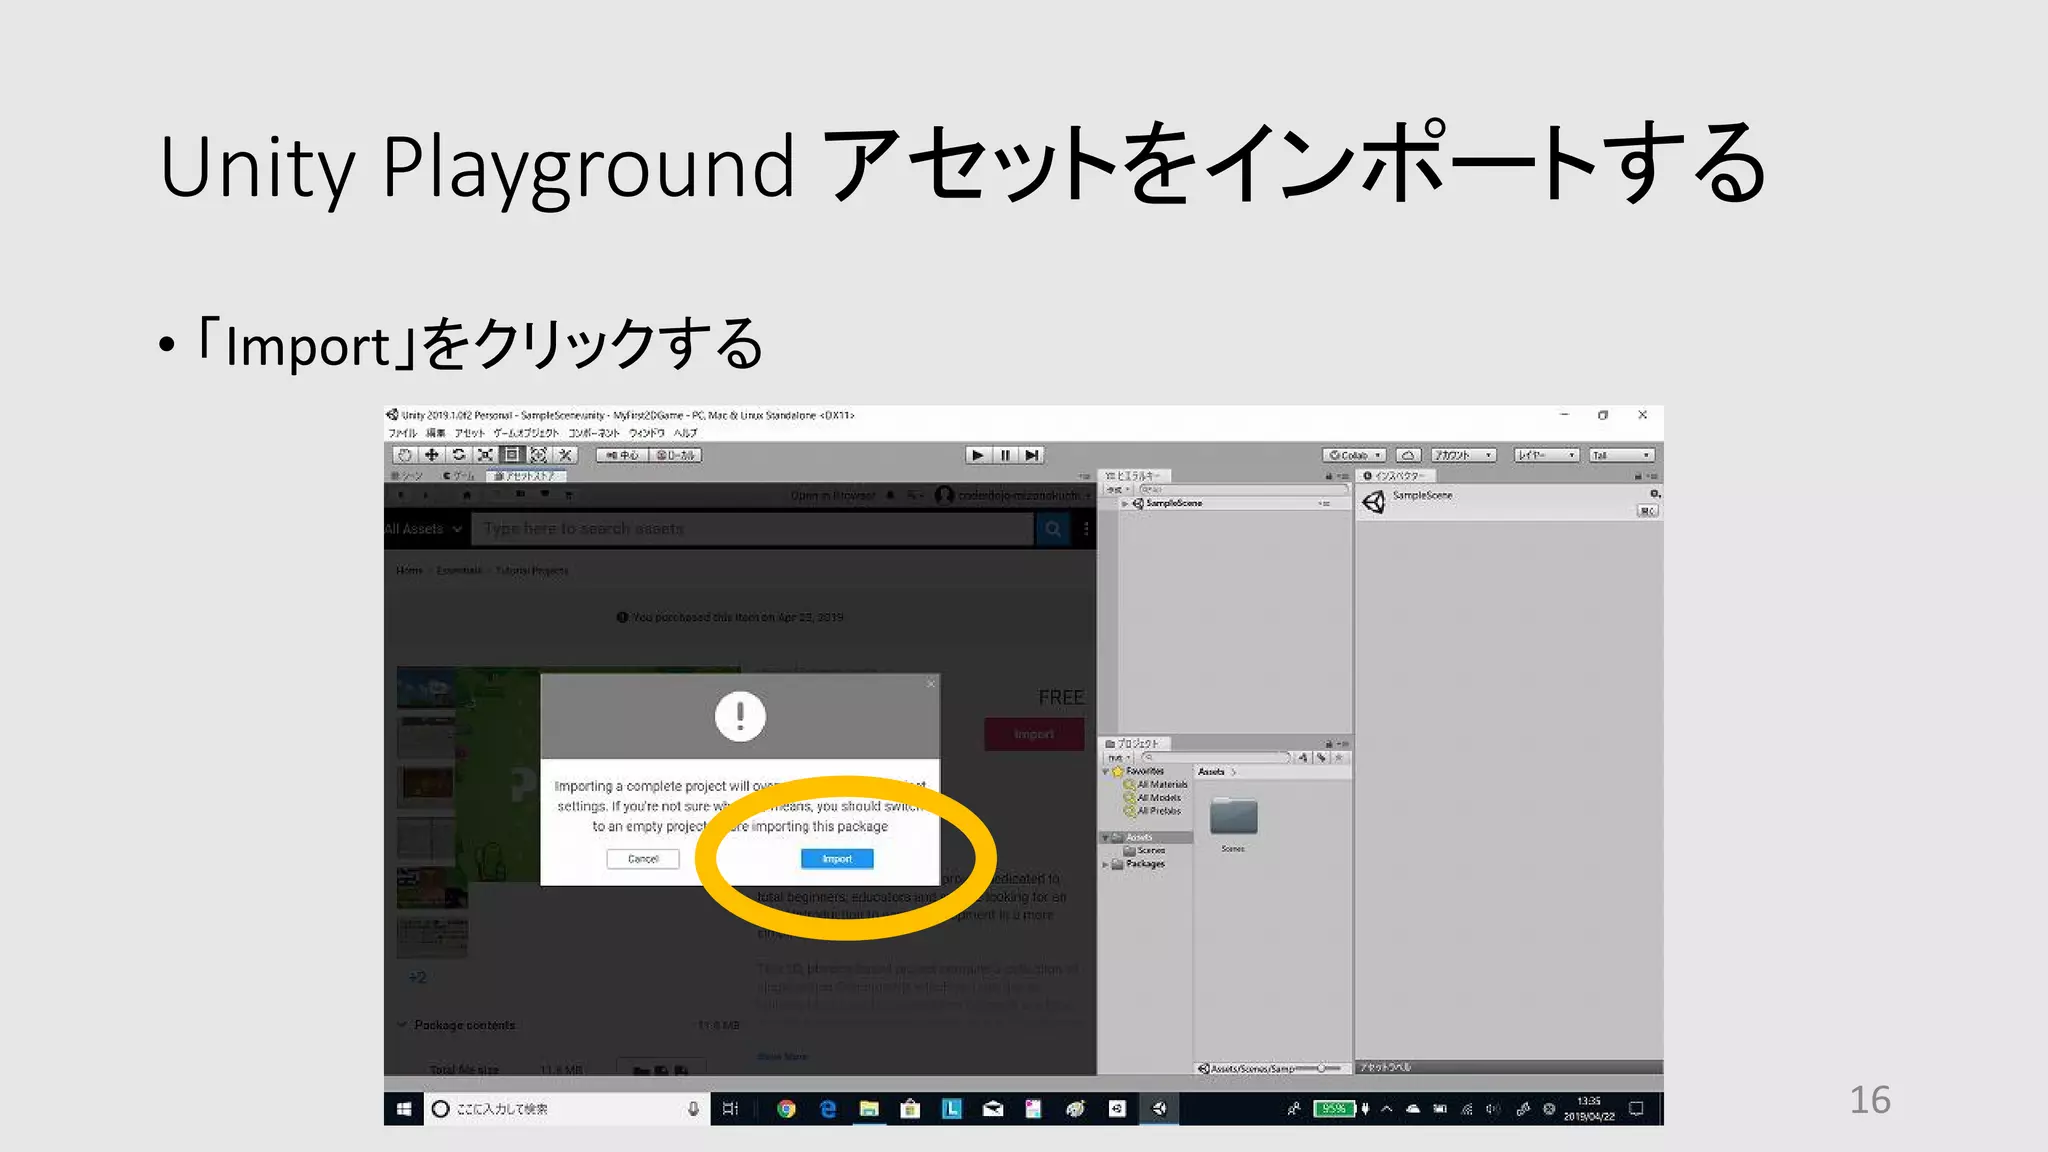Image resolution: width=2048 pixels, height=1152 pixels.
Task: Open the All Assets category dropdown
Action: [x=424, y=529]
